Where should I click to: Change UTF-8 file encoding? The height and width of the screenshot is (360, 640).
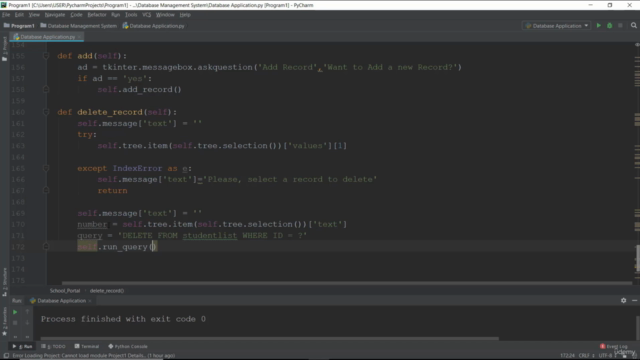(x=607, y=356)
